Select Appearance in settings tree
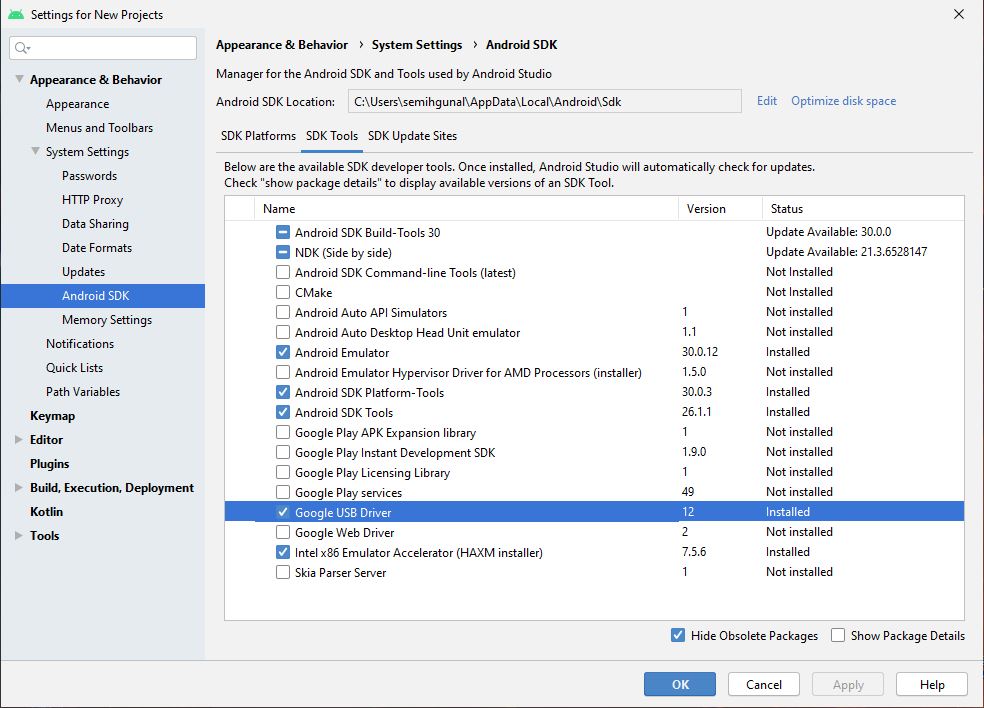 point(77,104)
